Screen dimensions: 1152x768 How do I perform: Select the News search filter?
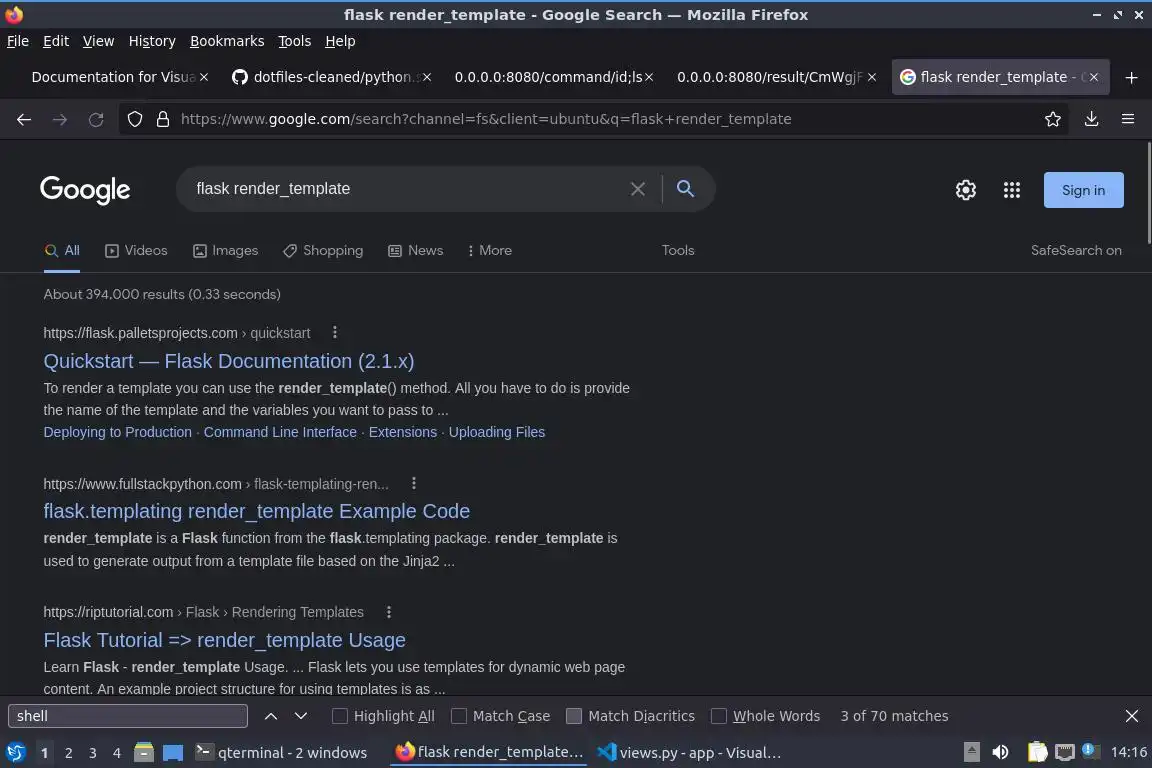click(x=415, y=251)
